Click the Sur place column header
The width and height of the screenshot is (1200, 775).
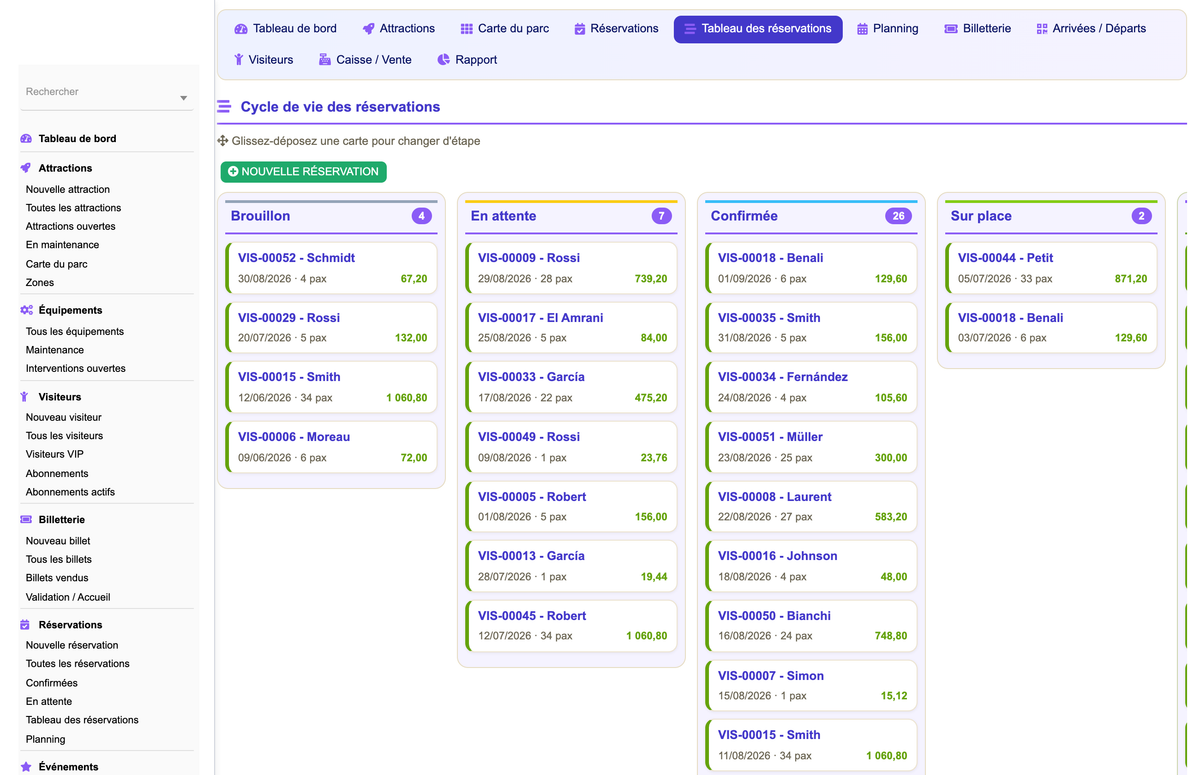[x=1051, y=216]
